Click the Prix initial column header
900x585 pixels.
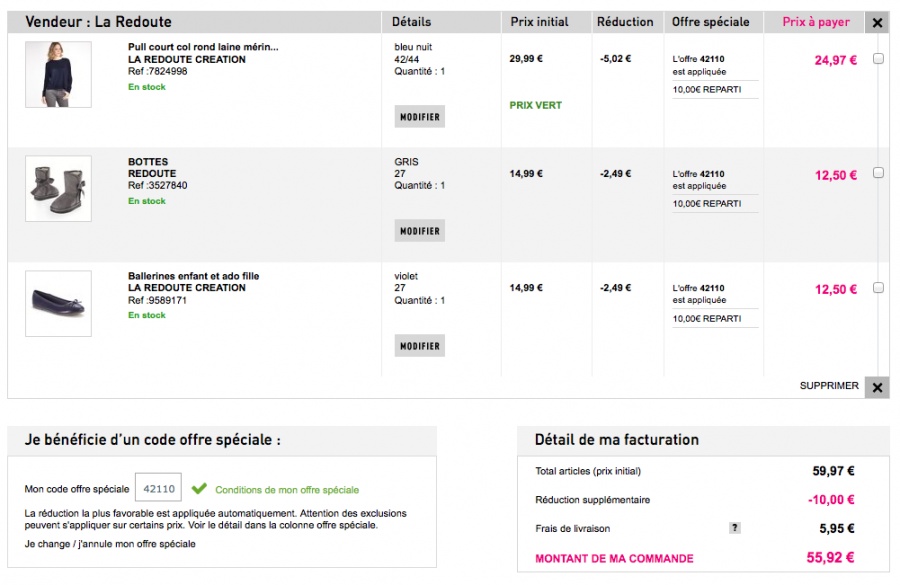click(x=540, y=22)
